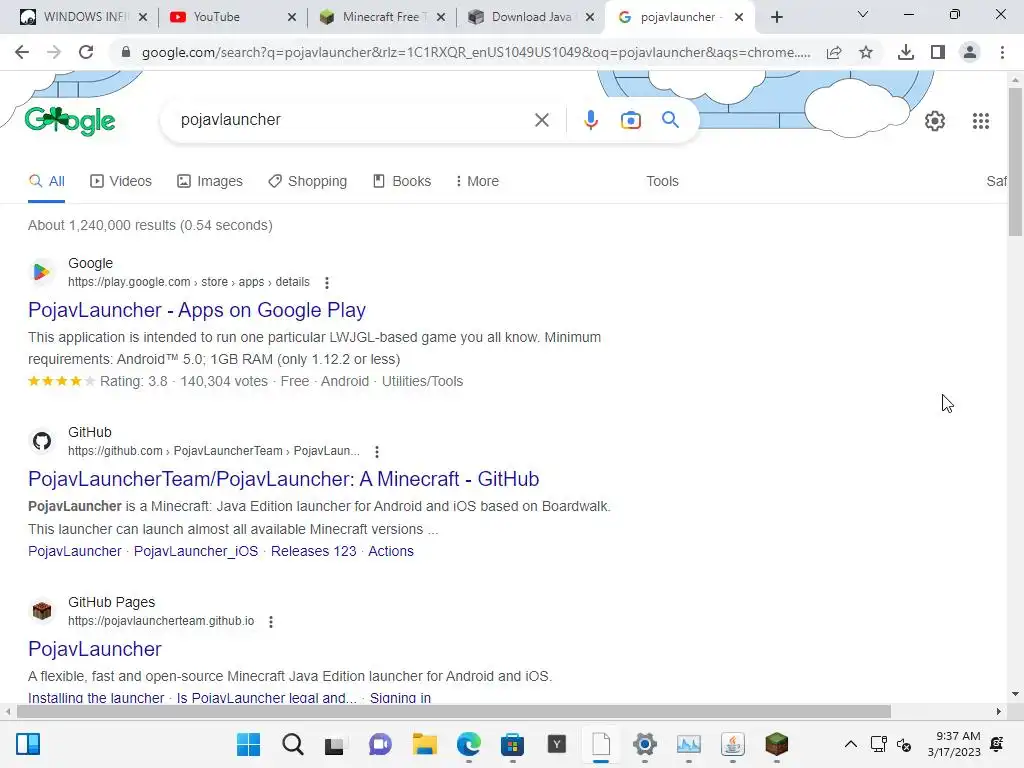Click the address bar URL

click(x=475, y=52)
